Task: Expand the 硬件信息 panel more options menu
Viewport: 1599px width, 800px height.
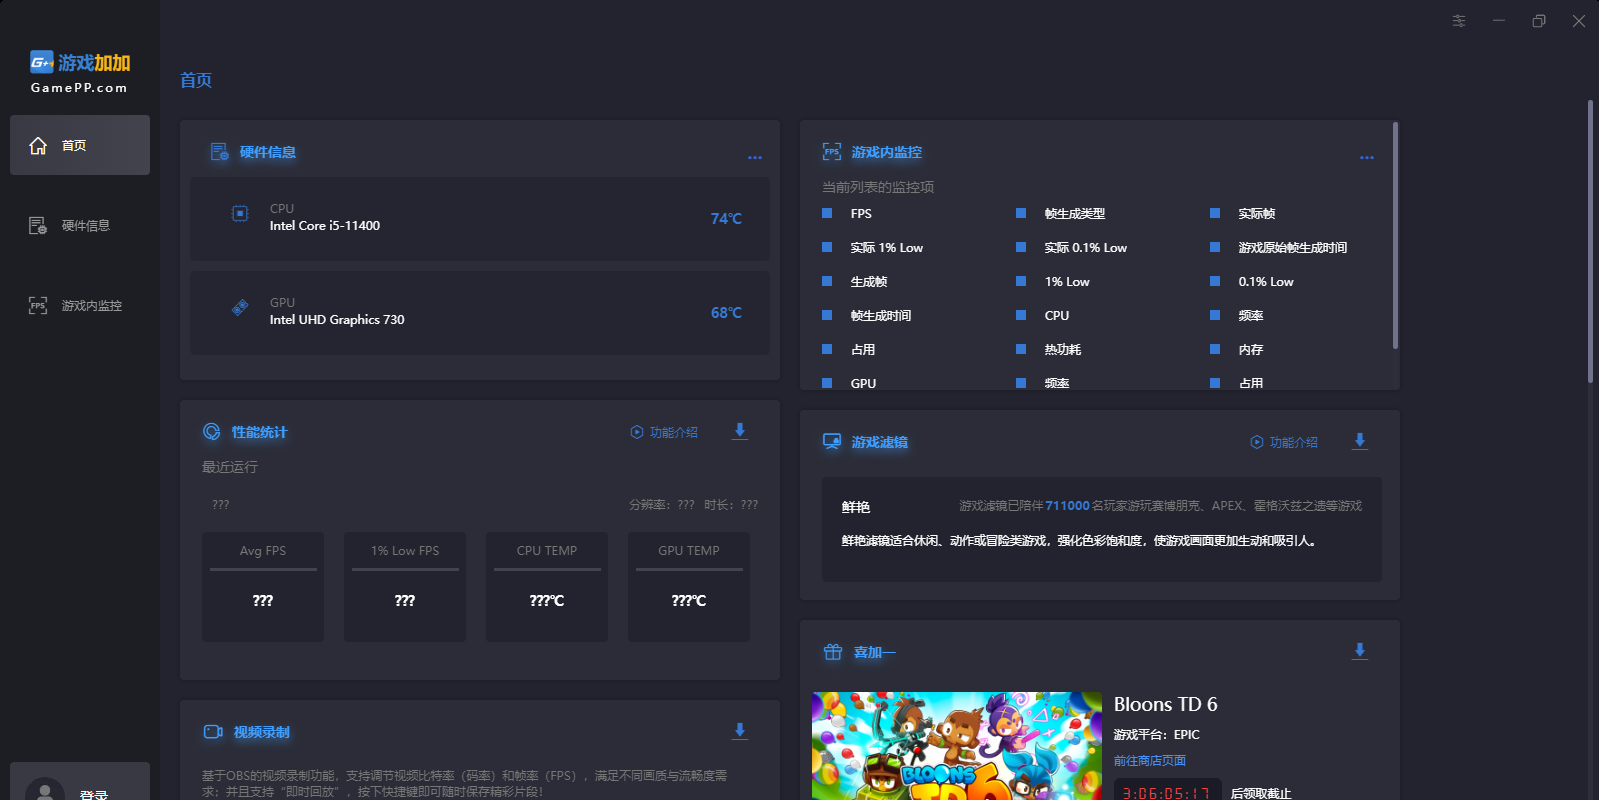Action: point(755,157)
